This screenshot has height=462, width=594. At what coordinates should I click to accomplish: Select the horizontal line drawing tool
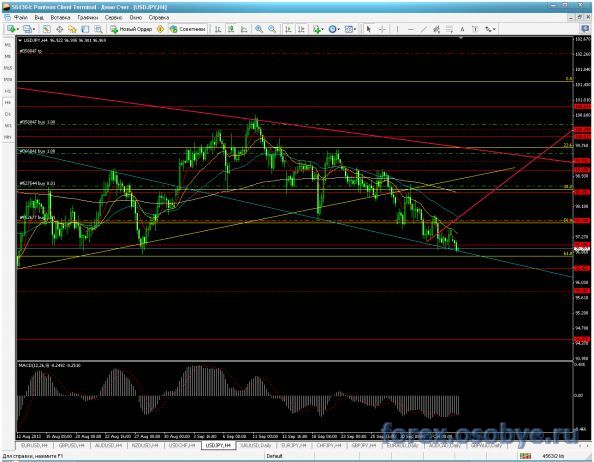tap(411, 29)
